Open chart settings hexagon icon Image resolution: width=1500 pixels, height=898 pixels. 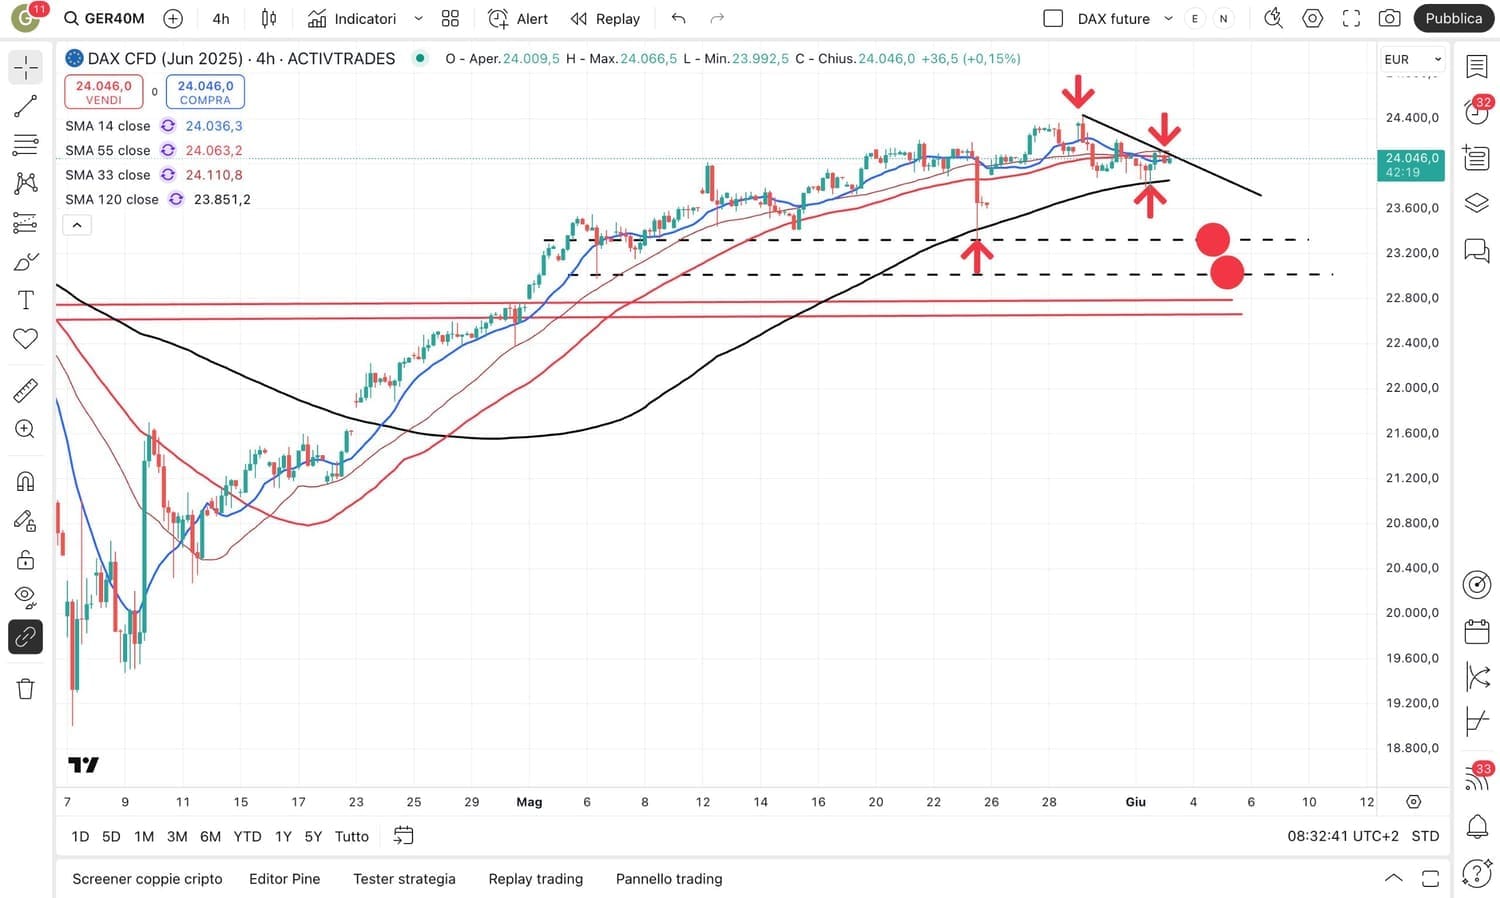pos(1312,18)
